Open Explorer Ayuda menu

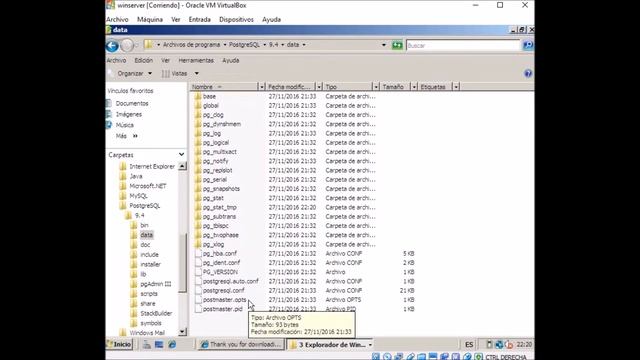coord(231,60)
